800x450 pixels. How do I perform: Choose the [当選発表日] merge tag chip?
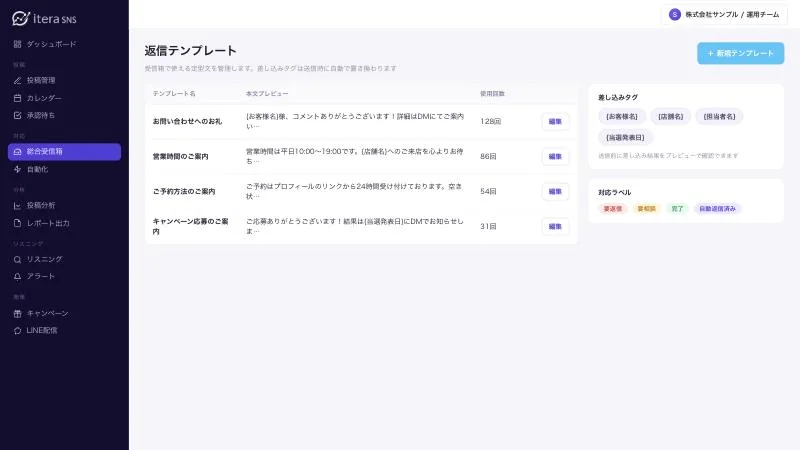coord(626,137)
